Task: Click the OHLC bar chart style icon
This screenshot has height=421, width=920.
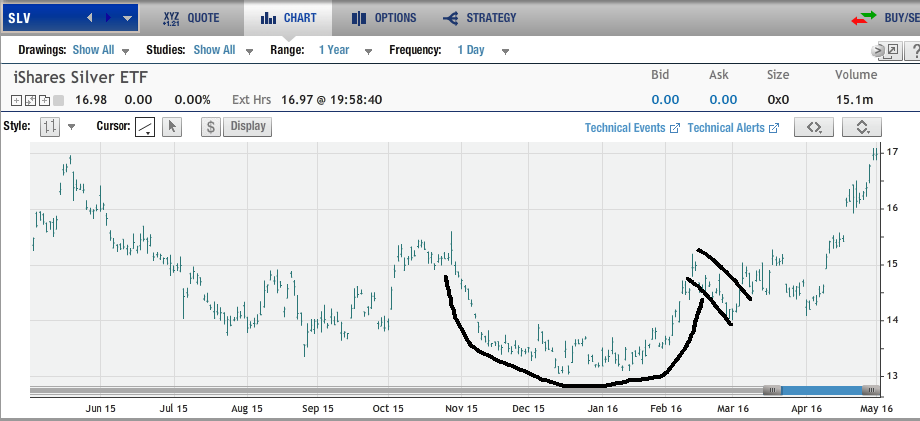Action: point(49,127)
